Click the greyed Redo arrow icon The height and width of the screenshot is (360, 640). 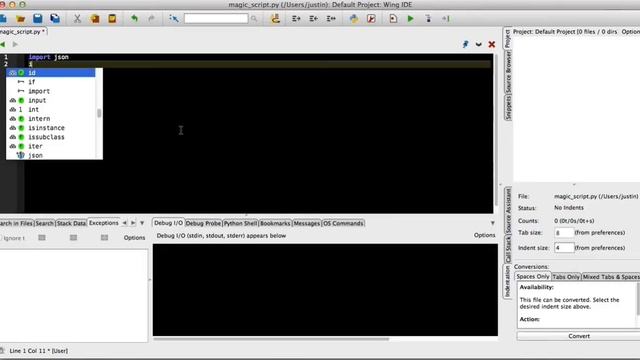151,18
